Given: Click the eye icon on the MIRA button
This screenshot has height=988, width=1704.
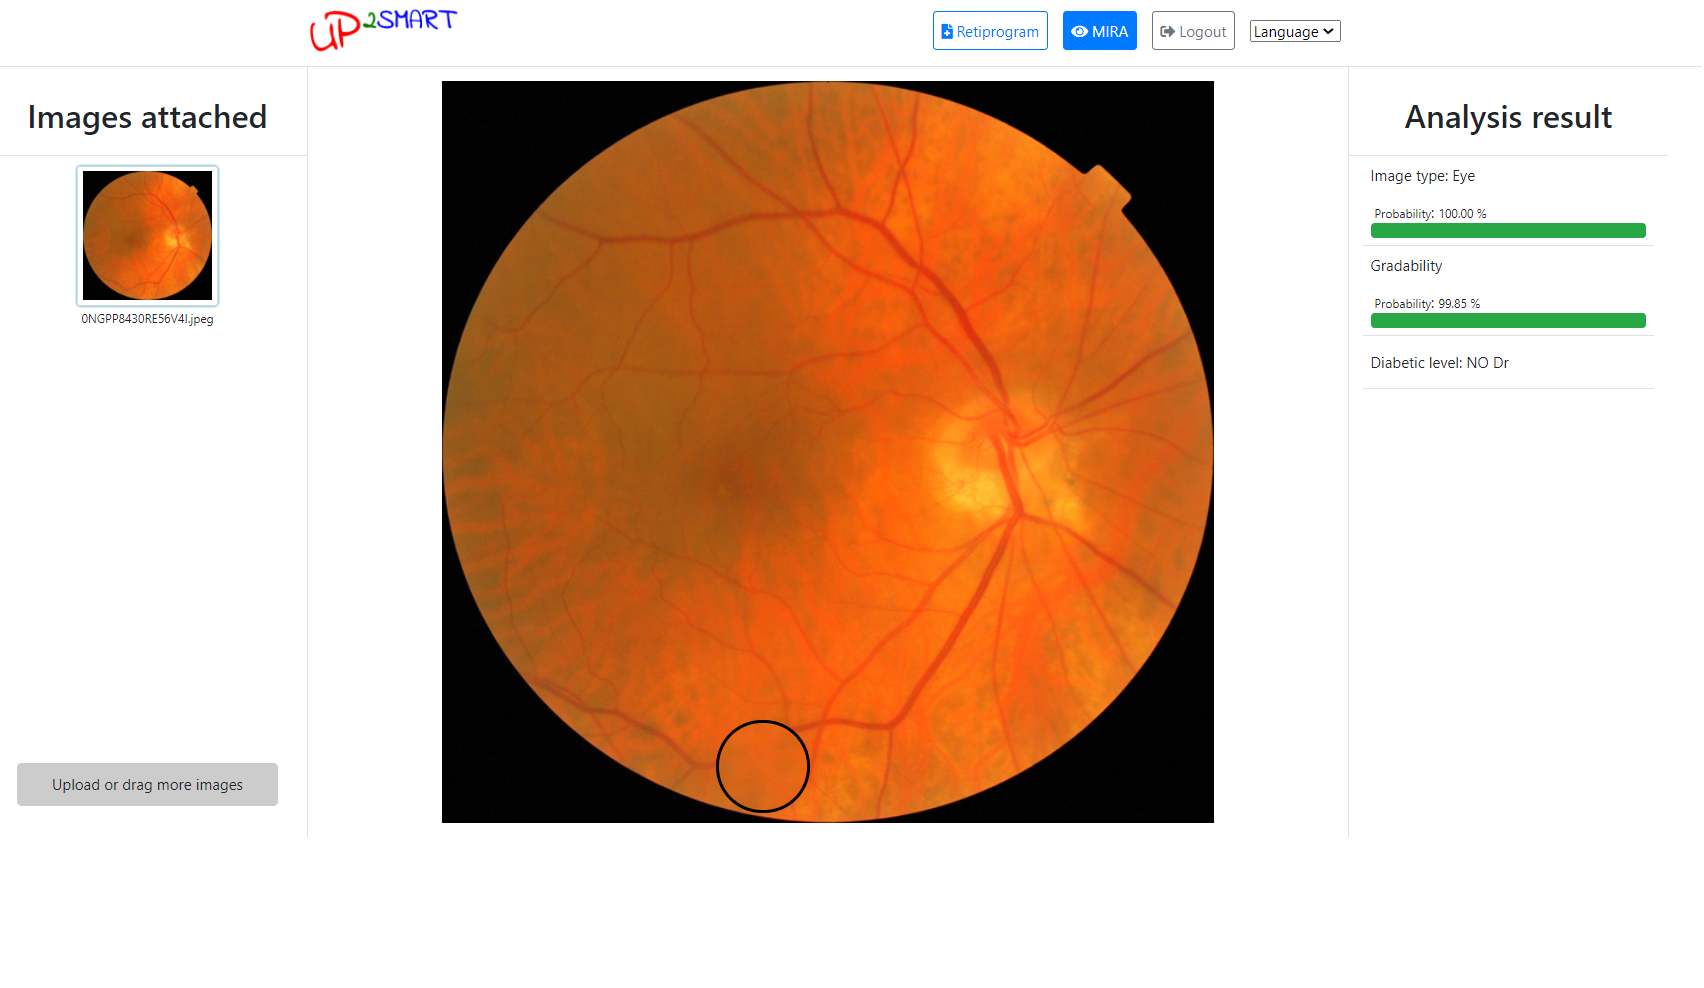Looking at the screenshot, I should pyautogui.click(x=1079, y=32).
